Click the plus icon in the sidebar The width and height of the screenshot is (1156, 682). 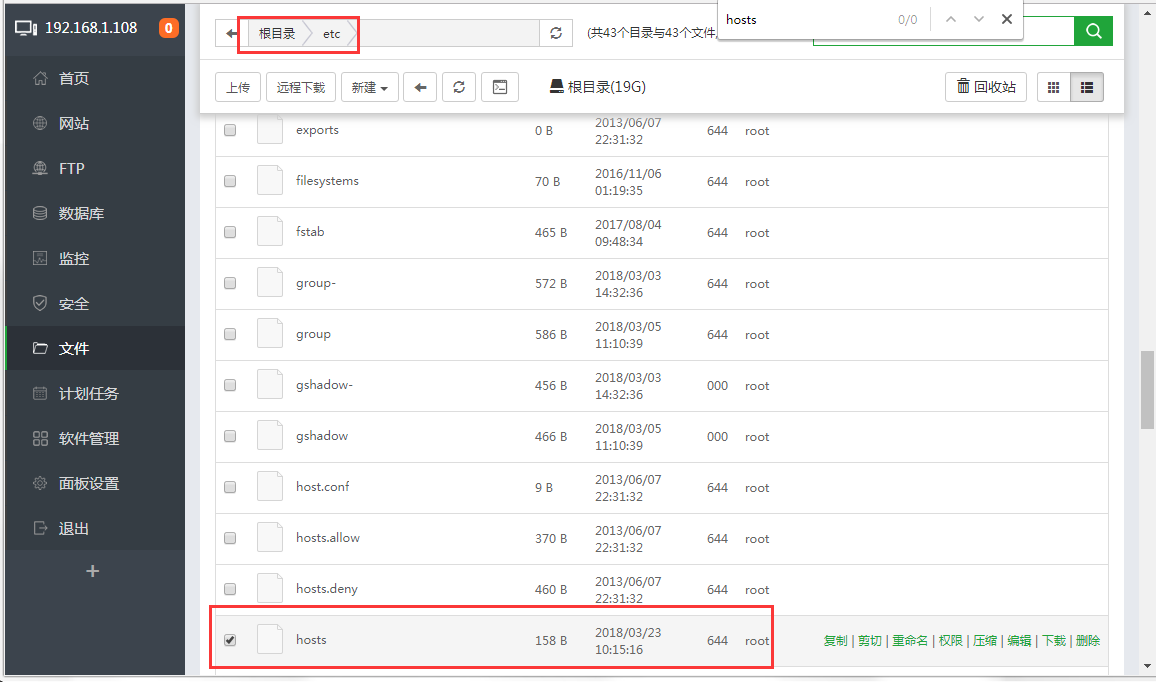[x=92, y=571]
